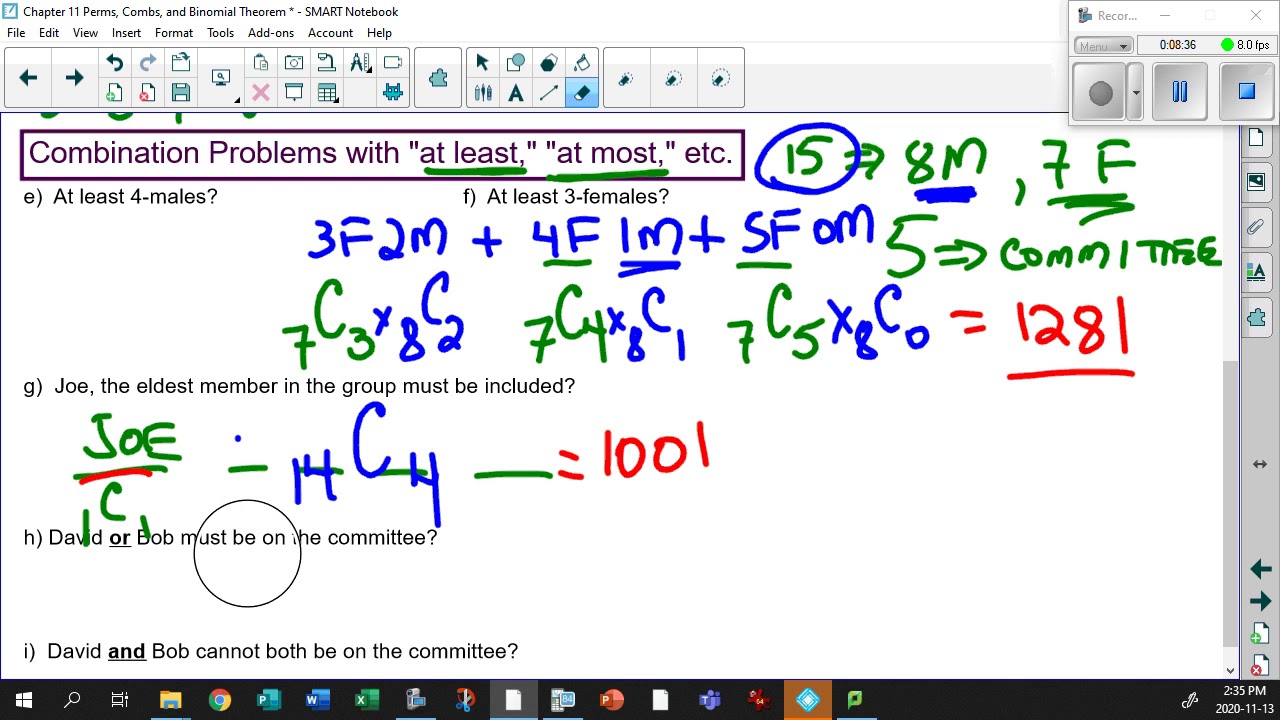Click scrollbar down arrow at page bottom
Screen dimensions: 1280x720
pyautogui.click(x=1231, y=671)
